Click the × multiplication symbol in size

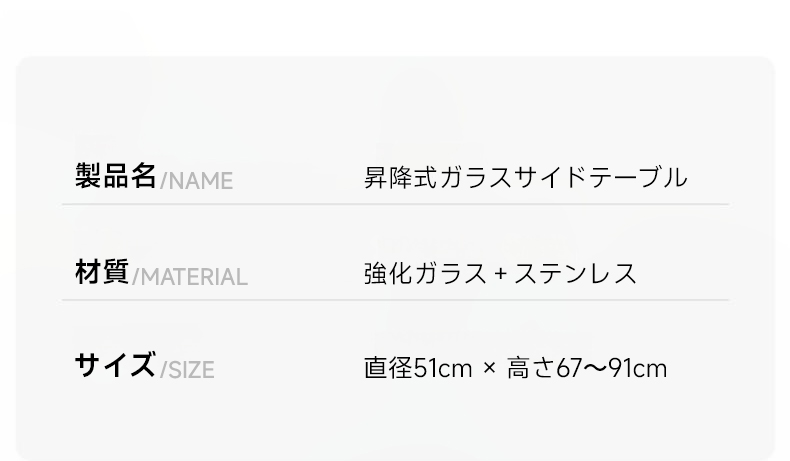(489, 368)
